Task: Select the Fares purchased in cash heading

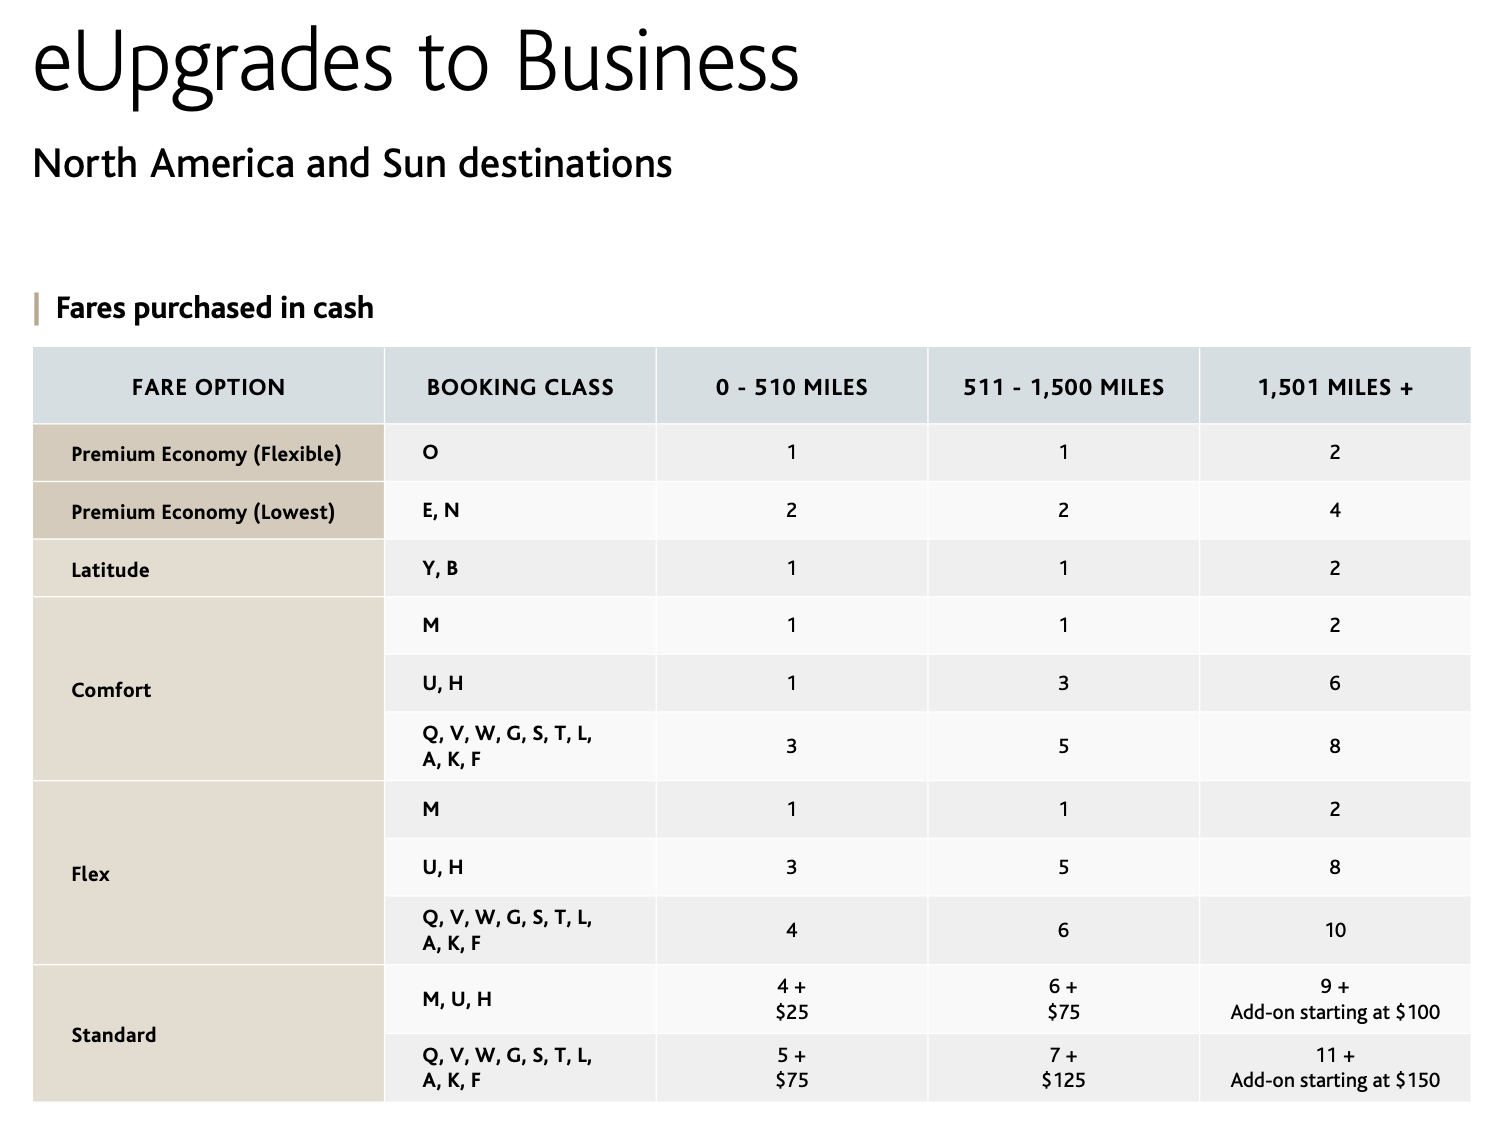Action: pyautogui.click(x=214, y=308)
